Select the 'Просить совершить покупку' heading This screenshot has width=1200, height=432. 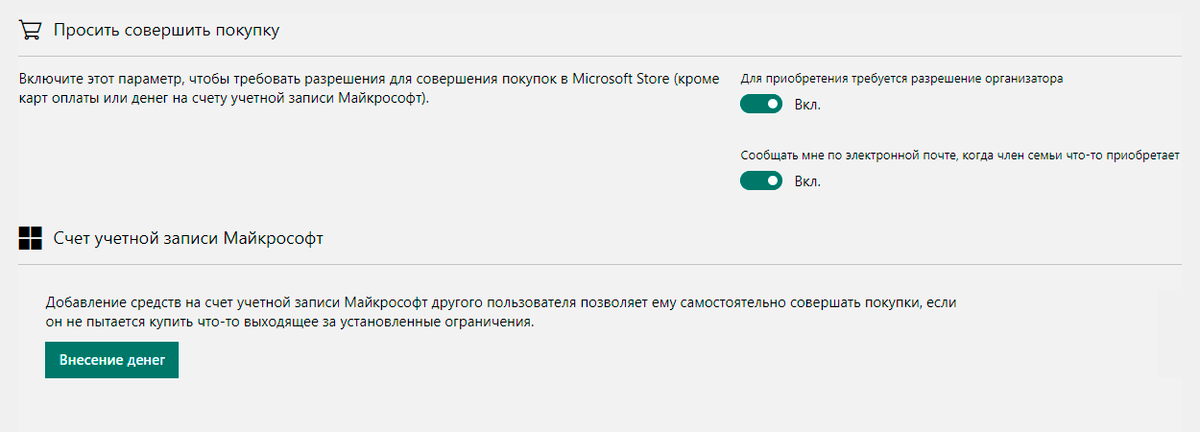[166, 30]
